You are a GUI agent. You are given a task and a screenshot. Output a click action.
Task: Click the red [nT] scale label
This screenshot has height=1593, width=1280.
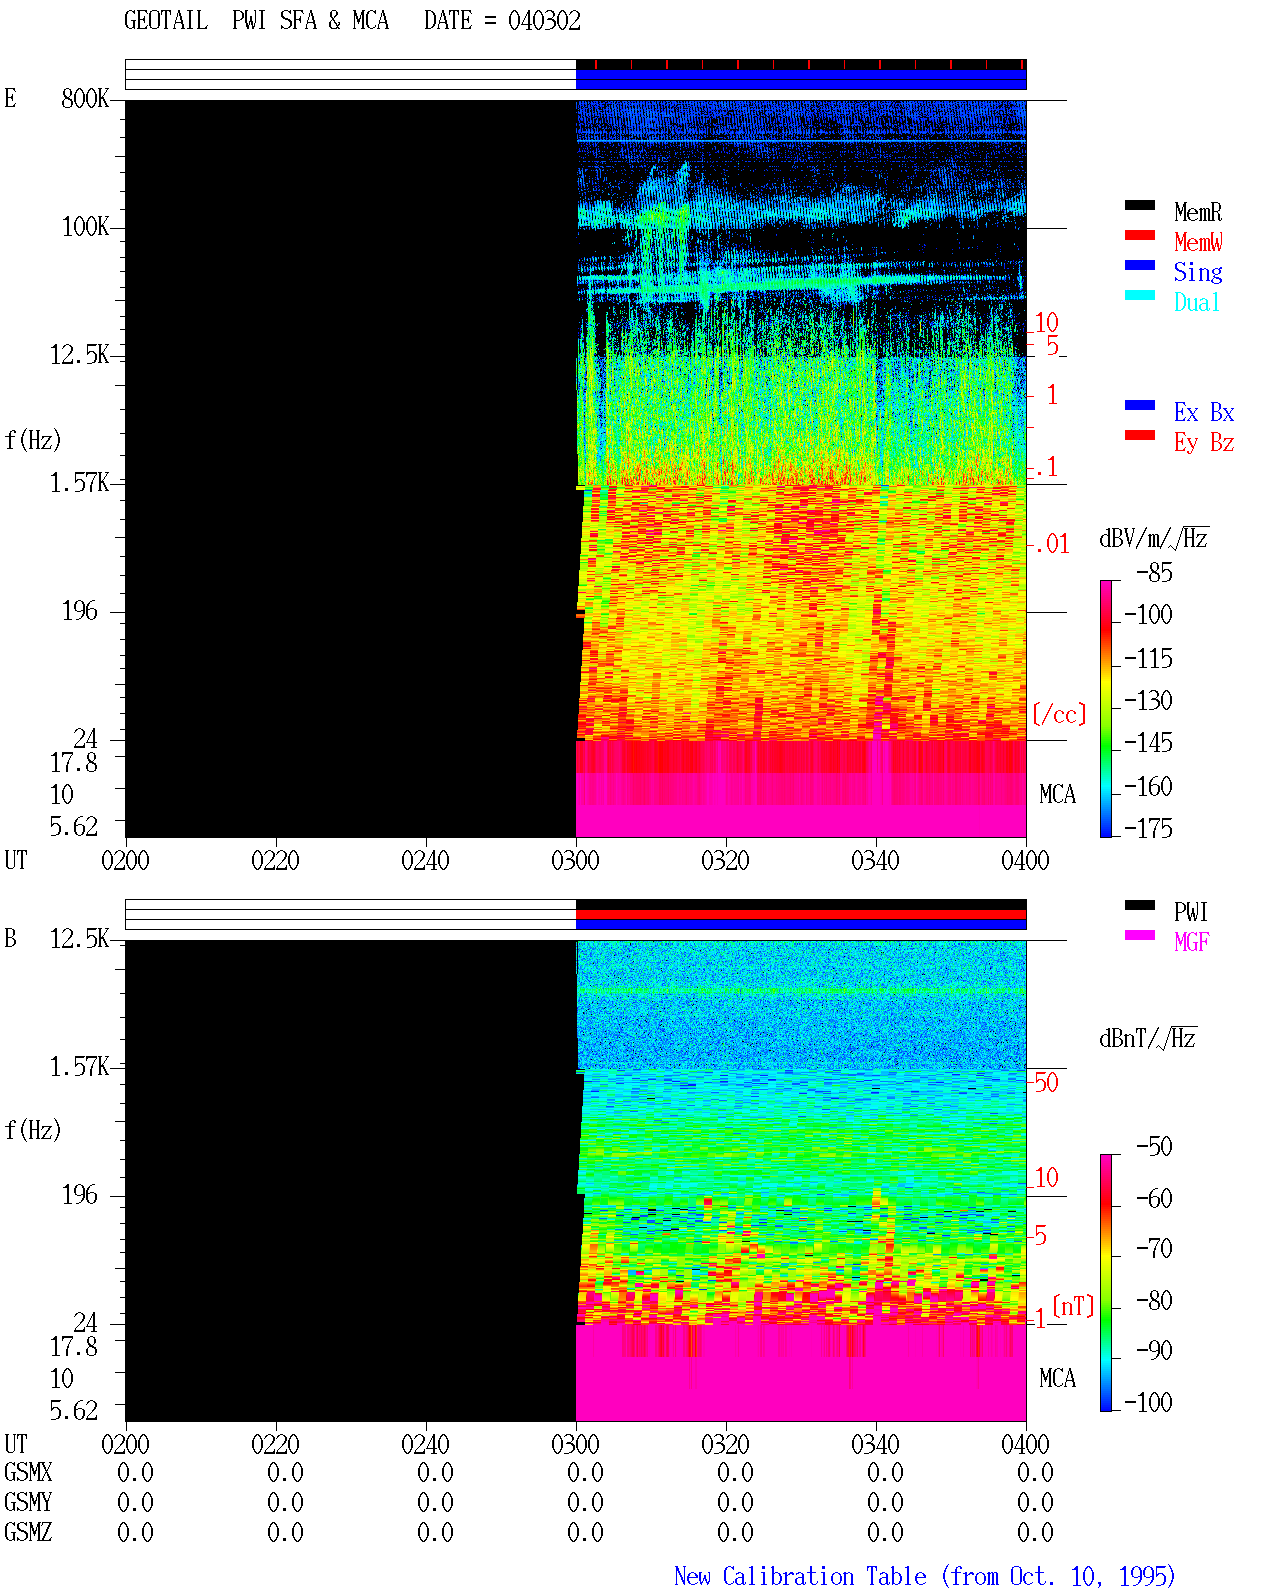(x=1074, y=1306)
